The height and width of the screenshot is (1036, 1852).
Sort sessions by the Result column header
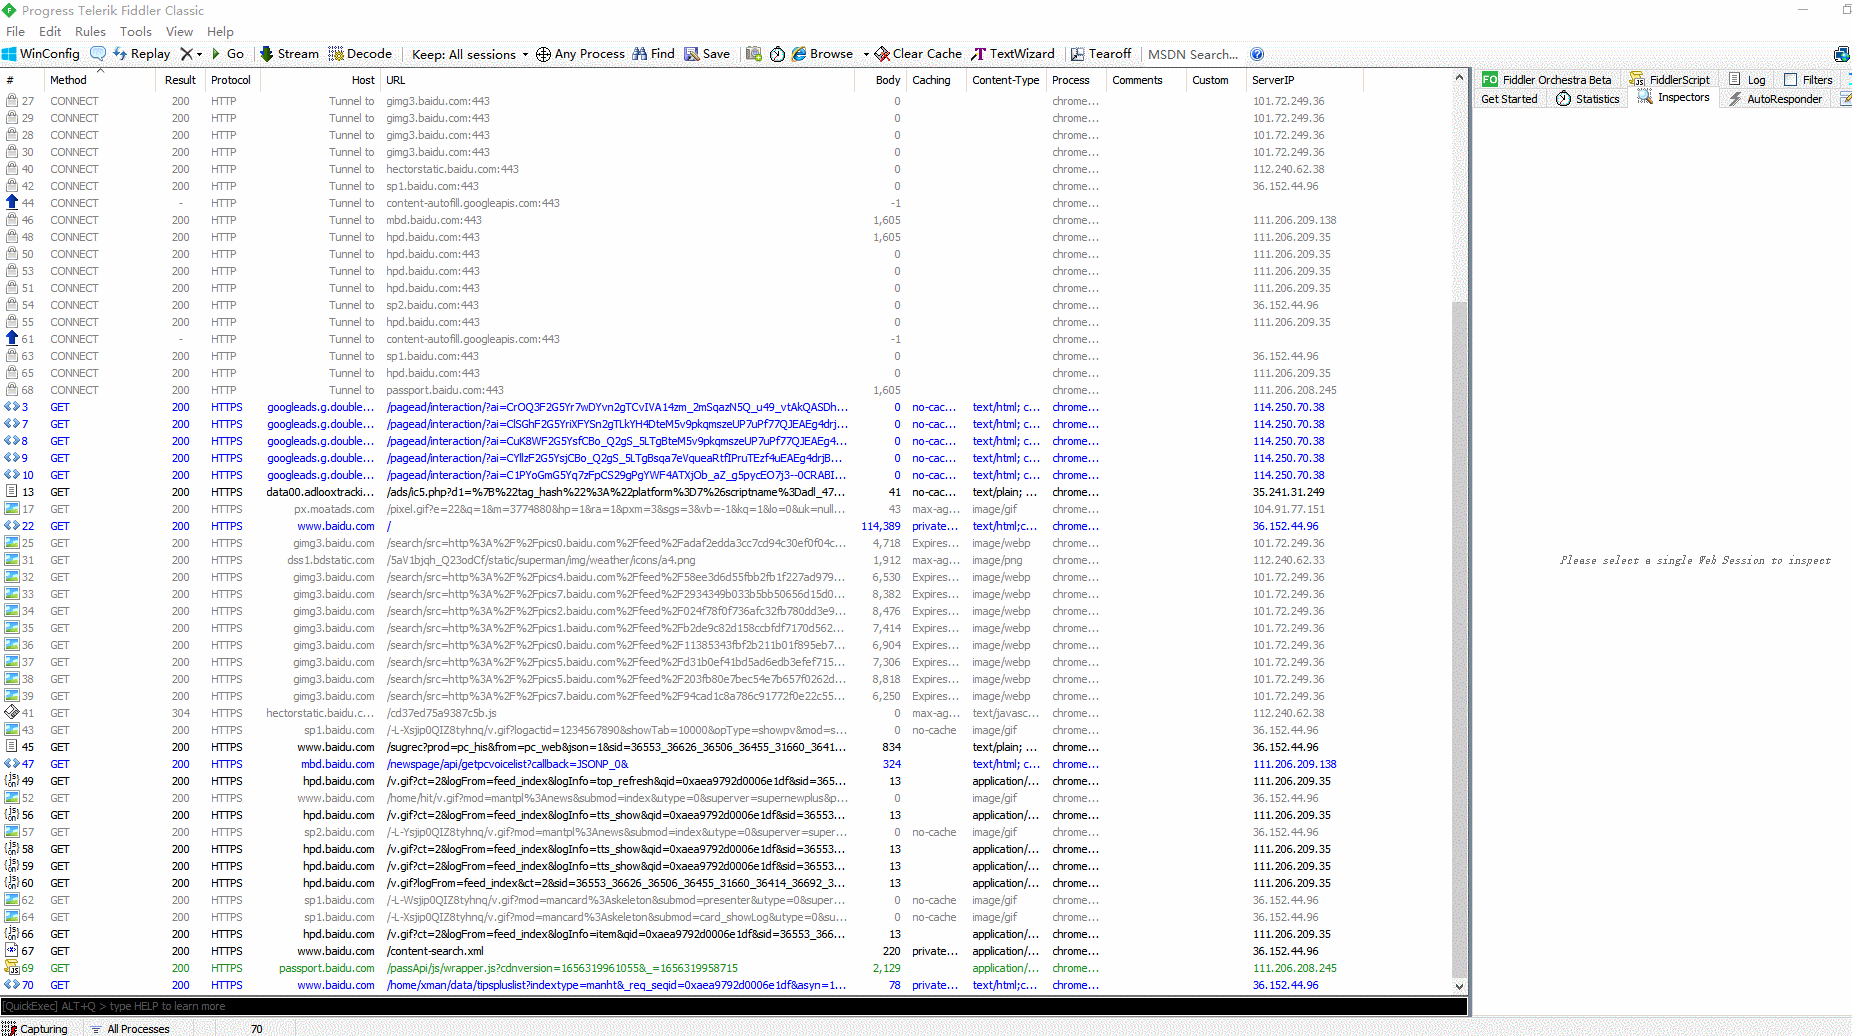(x=181, y=80)
